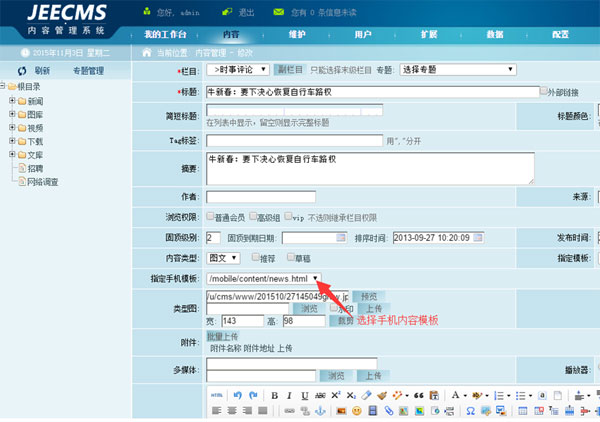The height and width of the screenshot is (422, 600).
Task: Enable the 普通会员 checkbox
Action: point(210,216)
